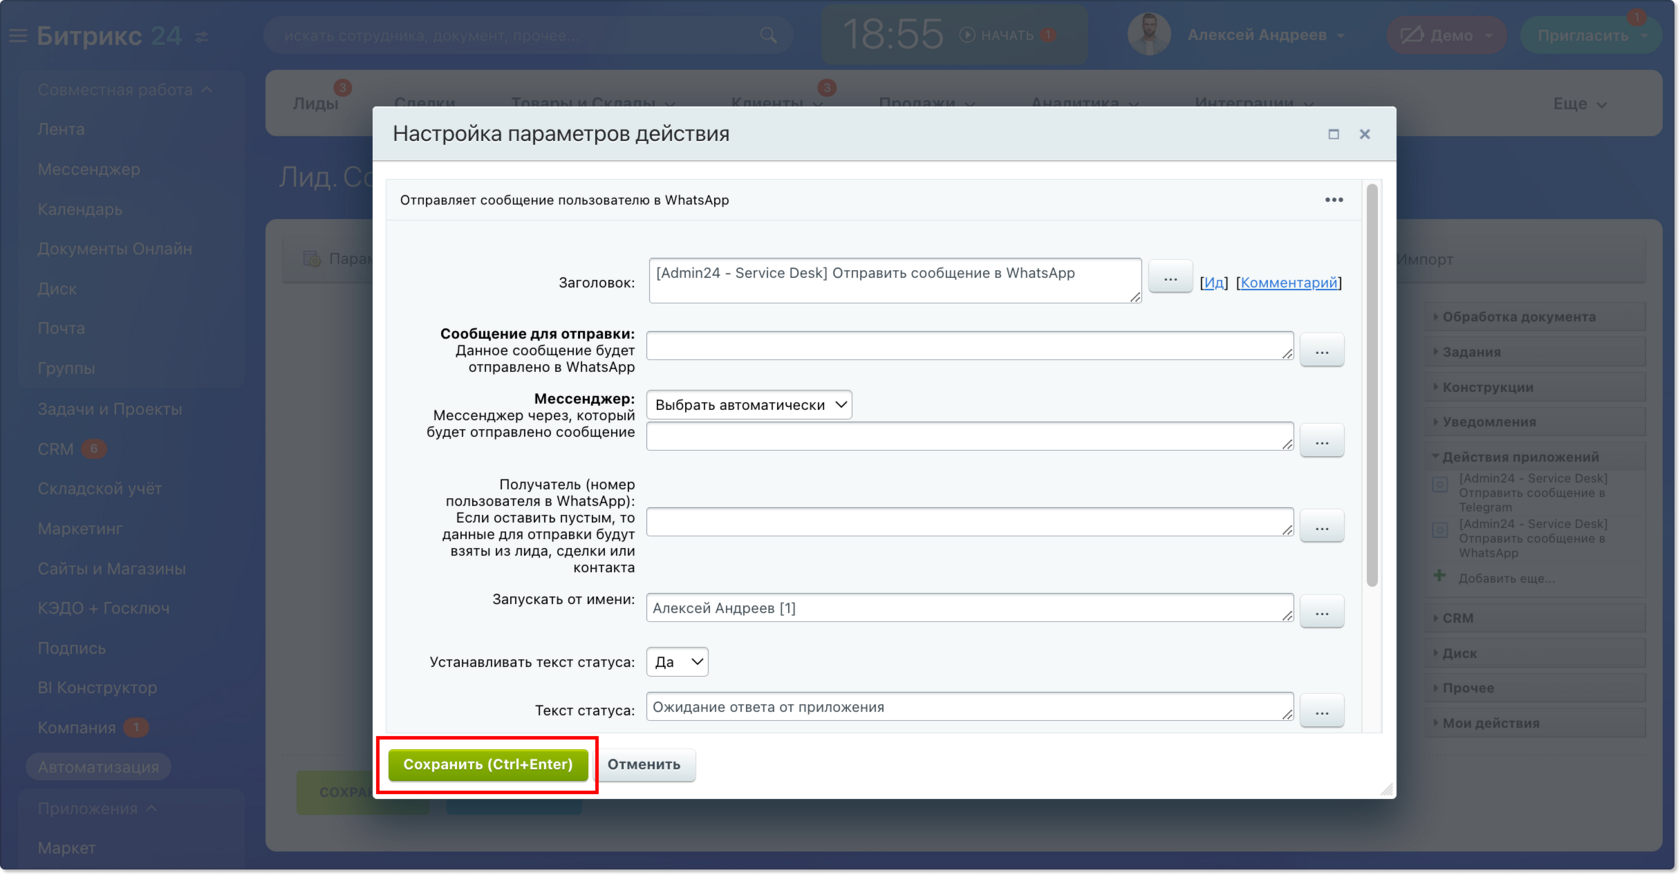The image size is (1680, 875).
Task: Open the Лиды tab
Action: (x=316, y=103)
